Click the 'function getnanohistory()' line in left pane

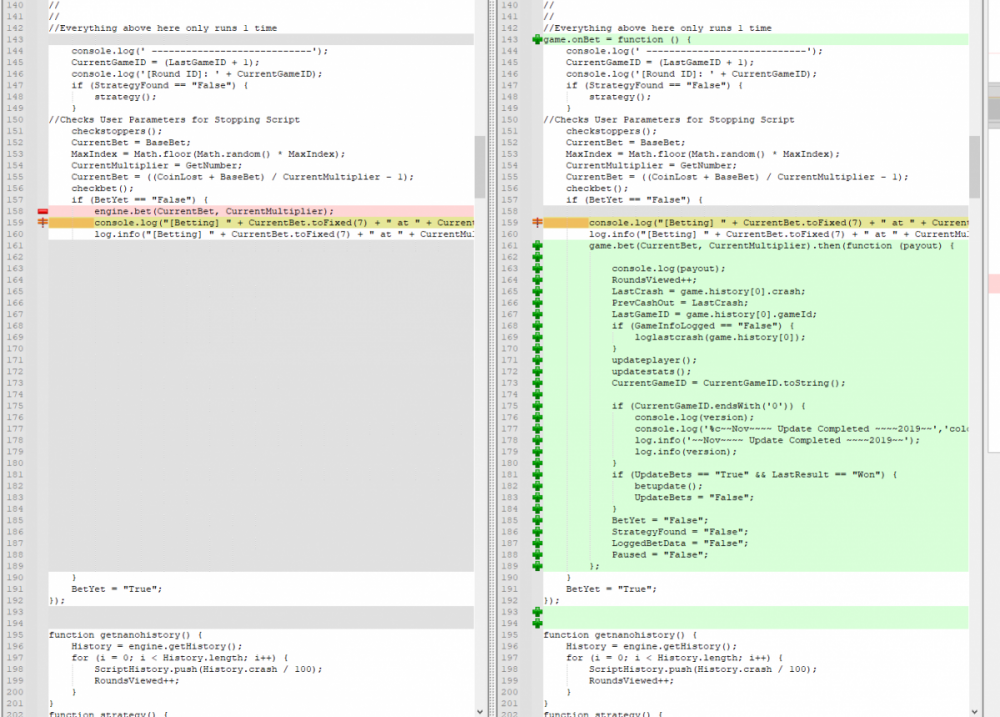[x=126, y=635]
